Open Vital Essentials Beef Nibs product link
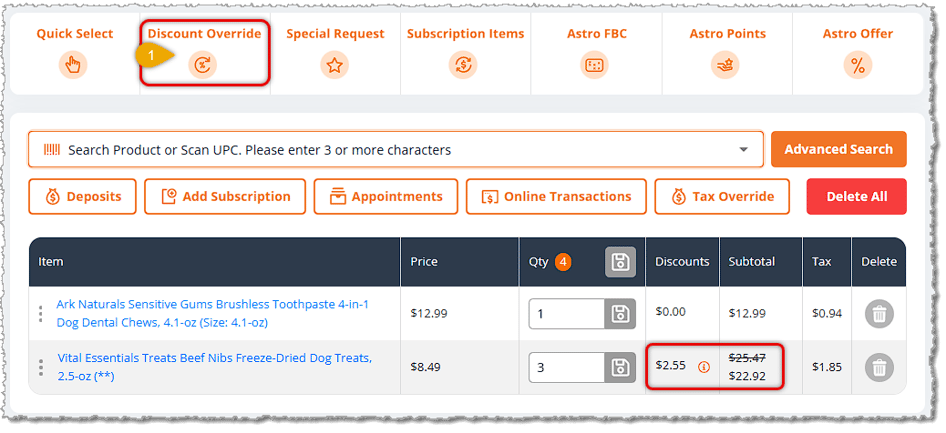The image size is (946, 433). [x=215, y=367]
